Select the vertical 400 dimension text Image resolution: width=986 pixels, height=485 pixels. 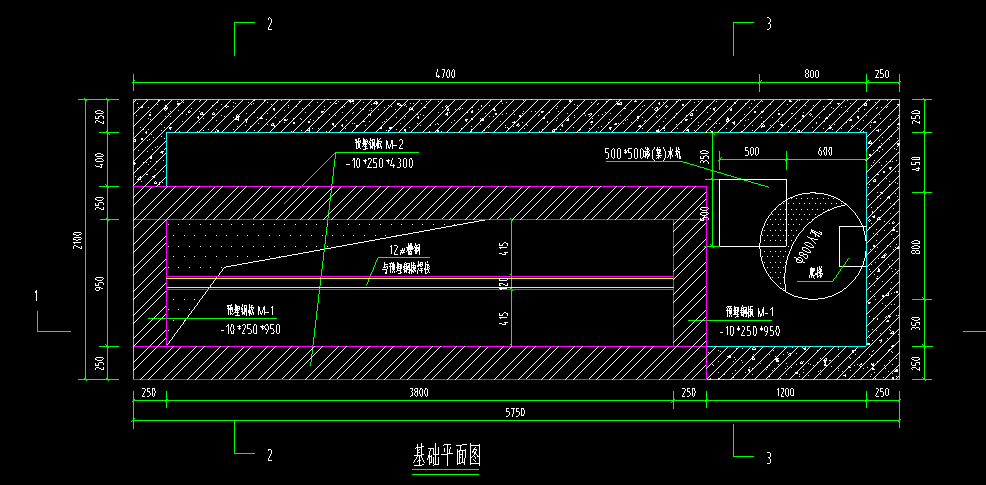point(97,160)
